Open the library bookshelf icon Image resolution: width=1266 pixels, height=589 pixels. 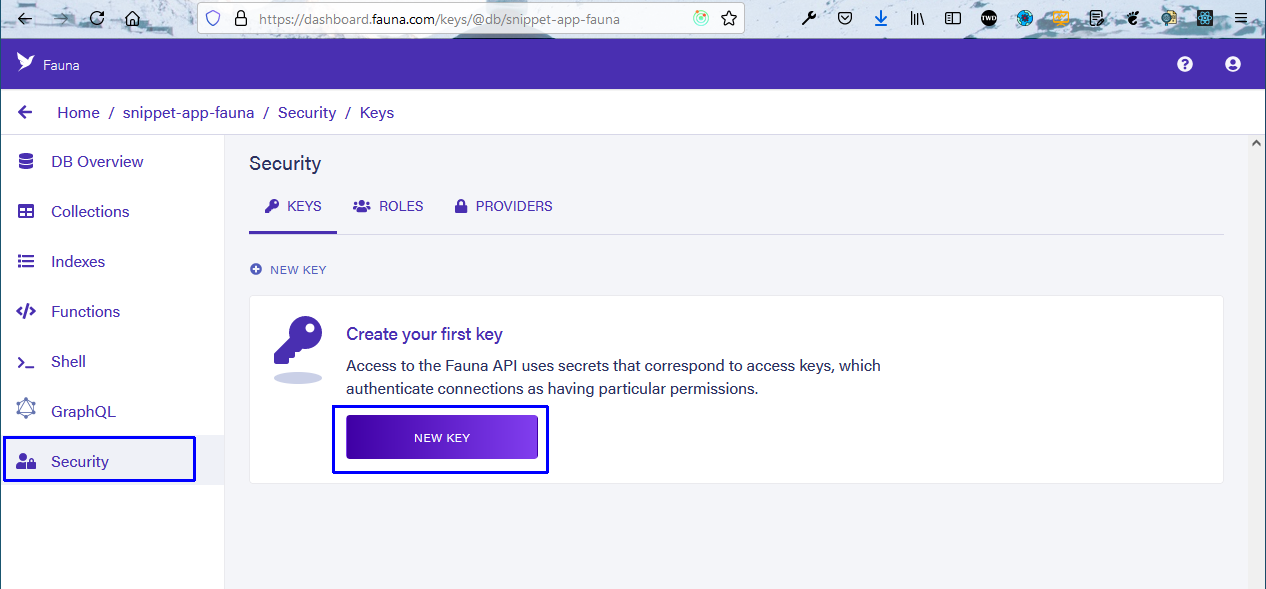pyautogui.click(x=917, y=18)
